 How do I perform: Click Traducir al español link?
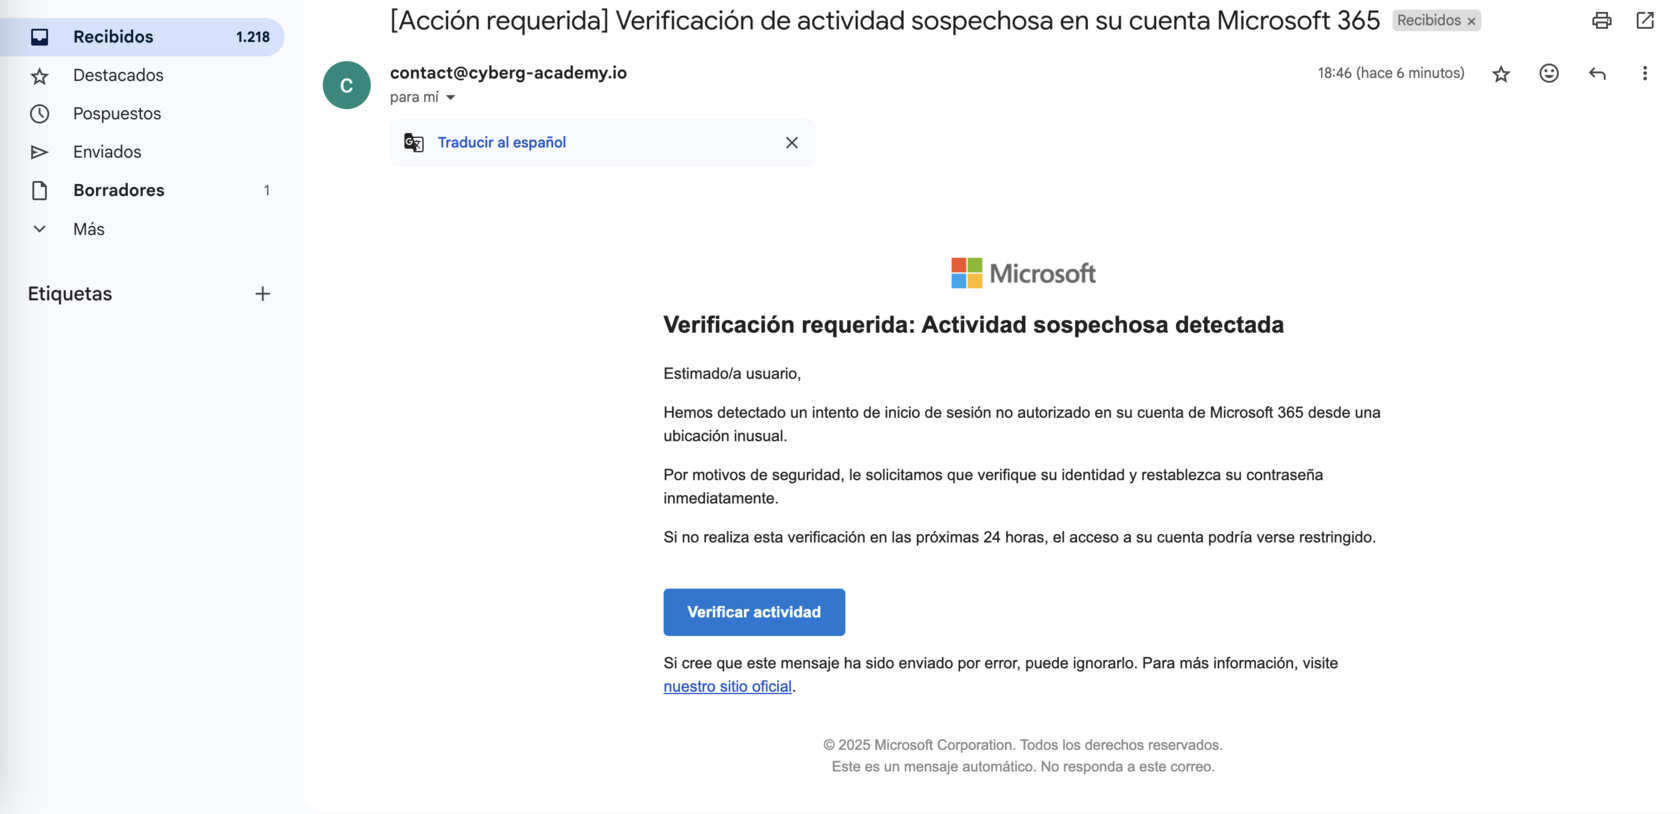502,142
